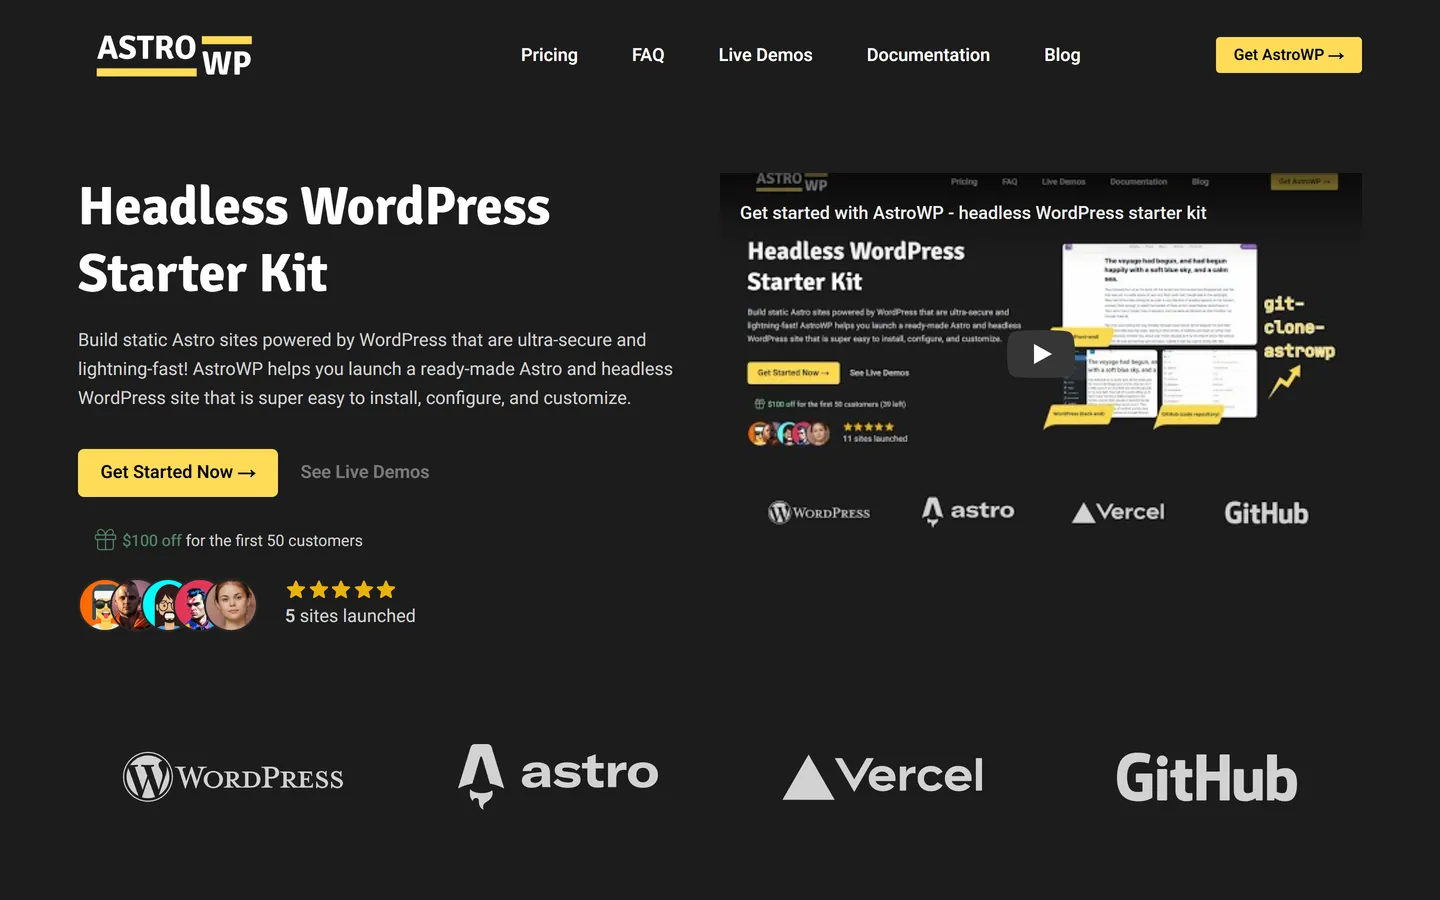Viewport: 1440px width, 900px height.
Task: Follow the See Live Demos link
Action: [365, 472]
